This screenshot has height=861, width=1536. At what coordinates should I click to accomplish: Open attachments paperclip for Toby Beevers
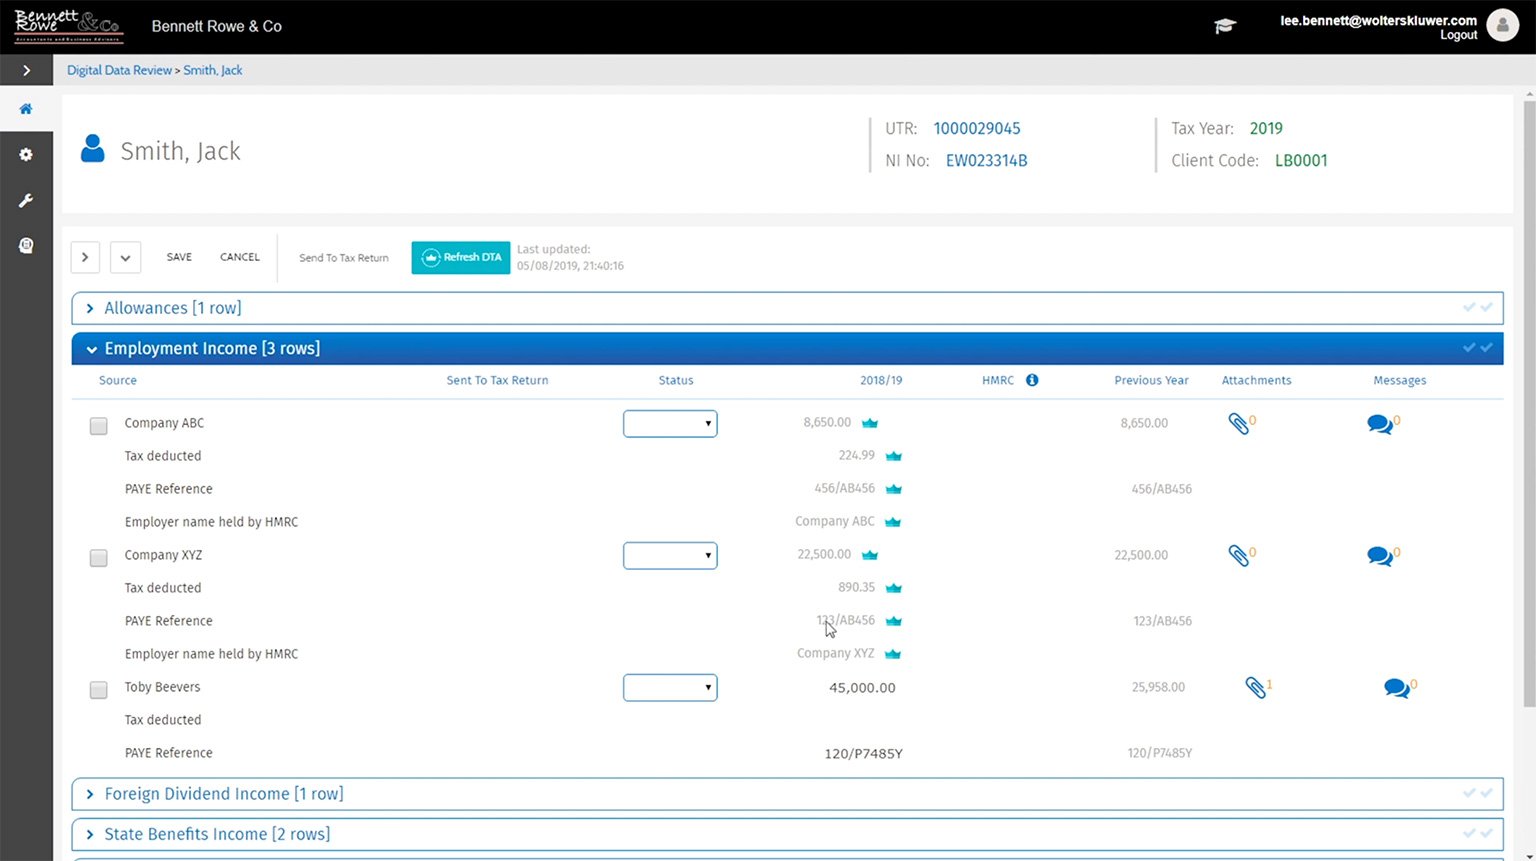pos(1255,687)
